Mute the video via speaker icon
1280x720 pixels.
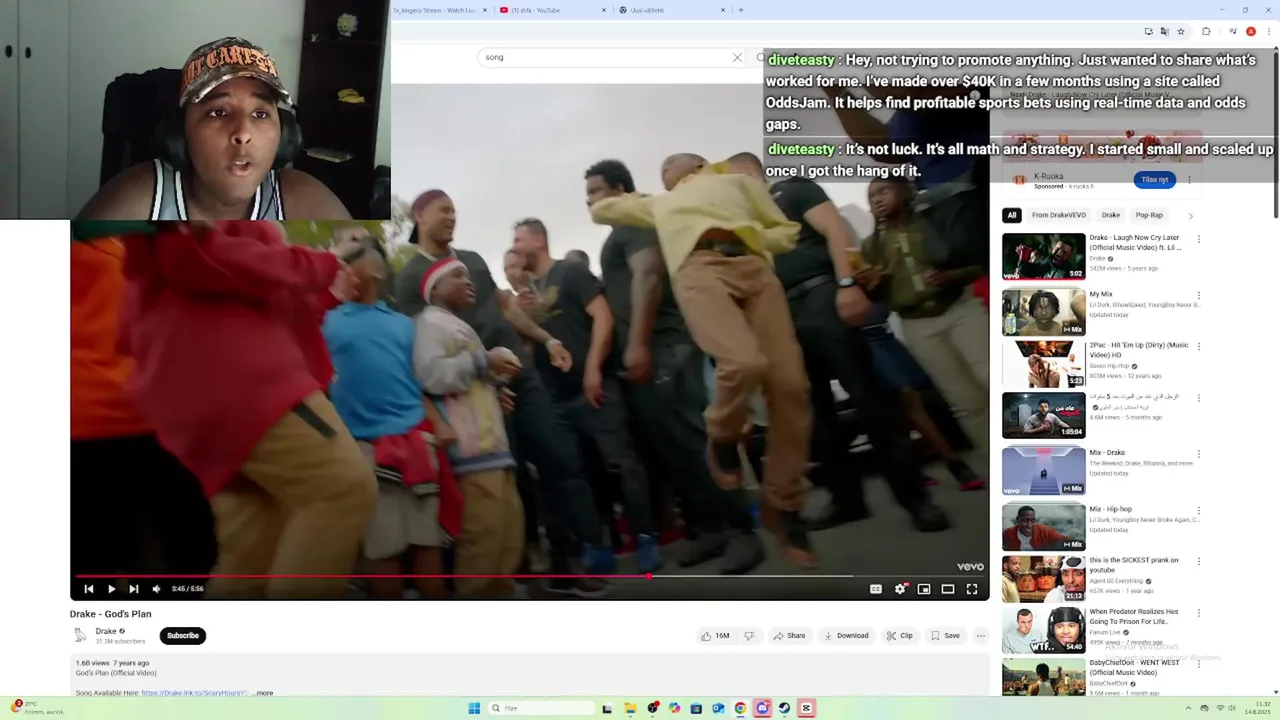coord(156,589)
